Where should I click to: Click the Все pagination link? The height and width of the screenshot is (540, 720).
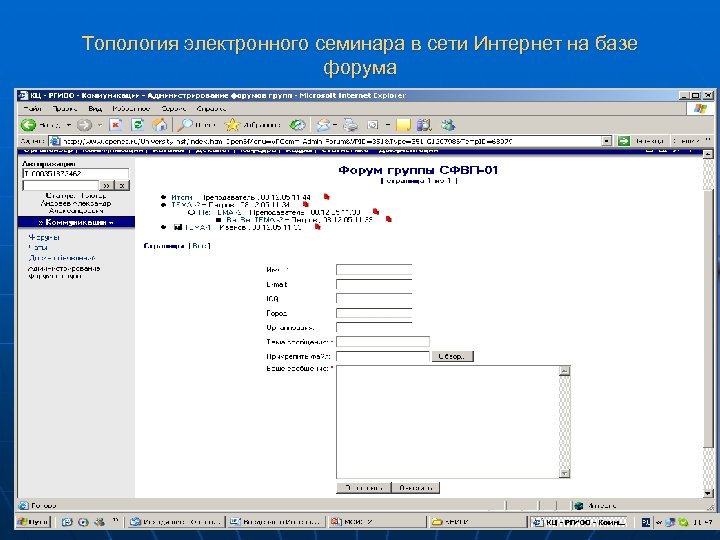tap(199, 246)
